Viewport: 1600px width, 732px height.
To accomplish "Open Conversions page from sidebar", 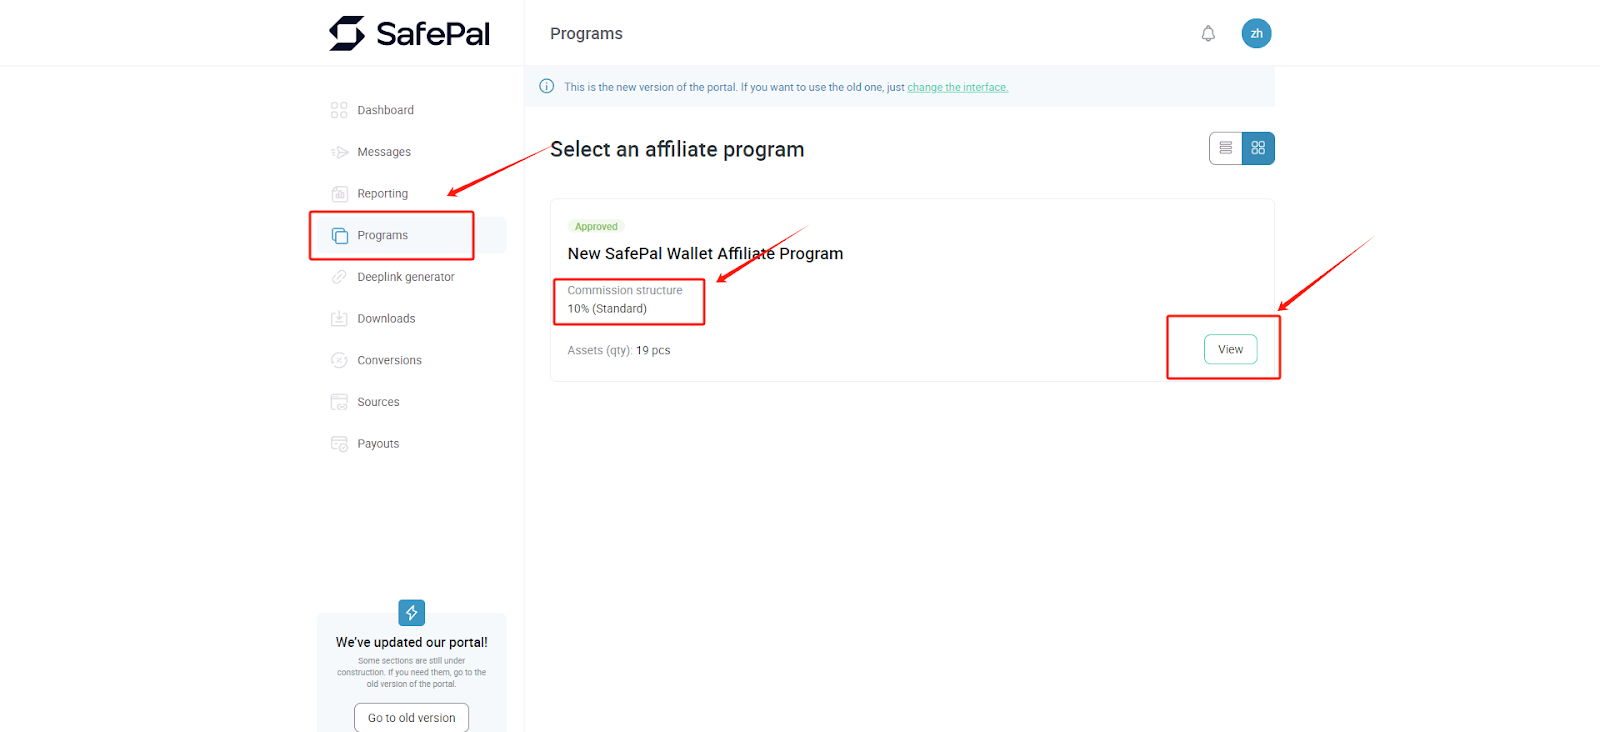I will [389, 360].
